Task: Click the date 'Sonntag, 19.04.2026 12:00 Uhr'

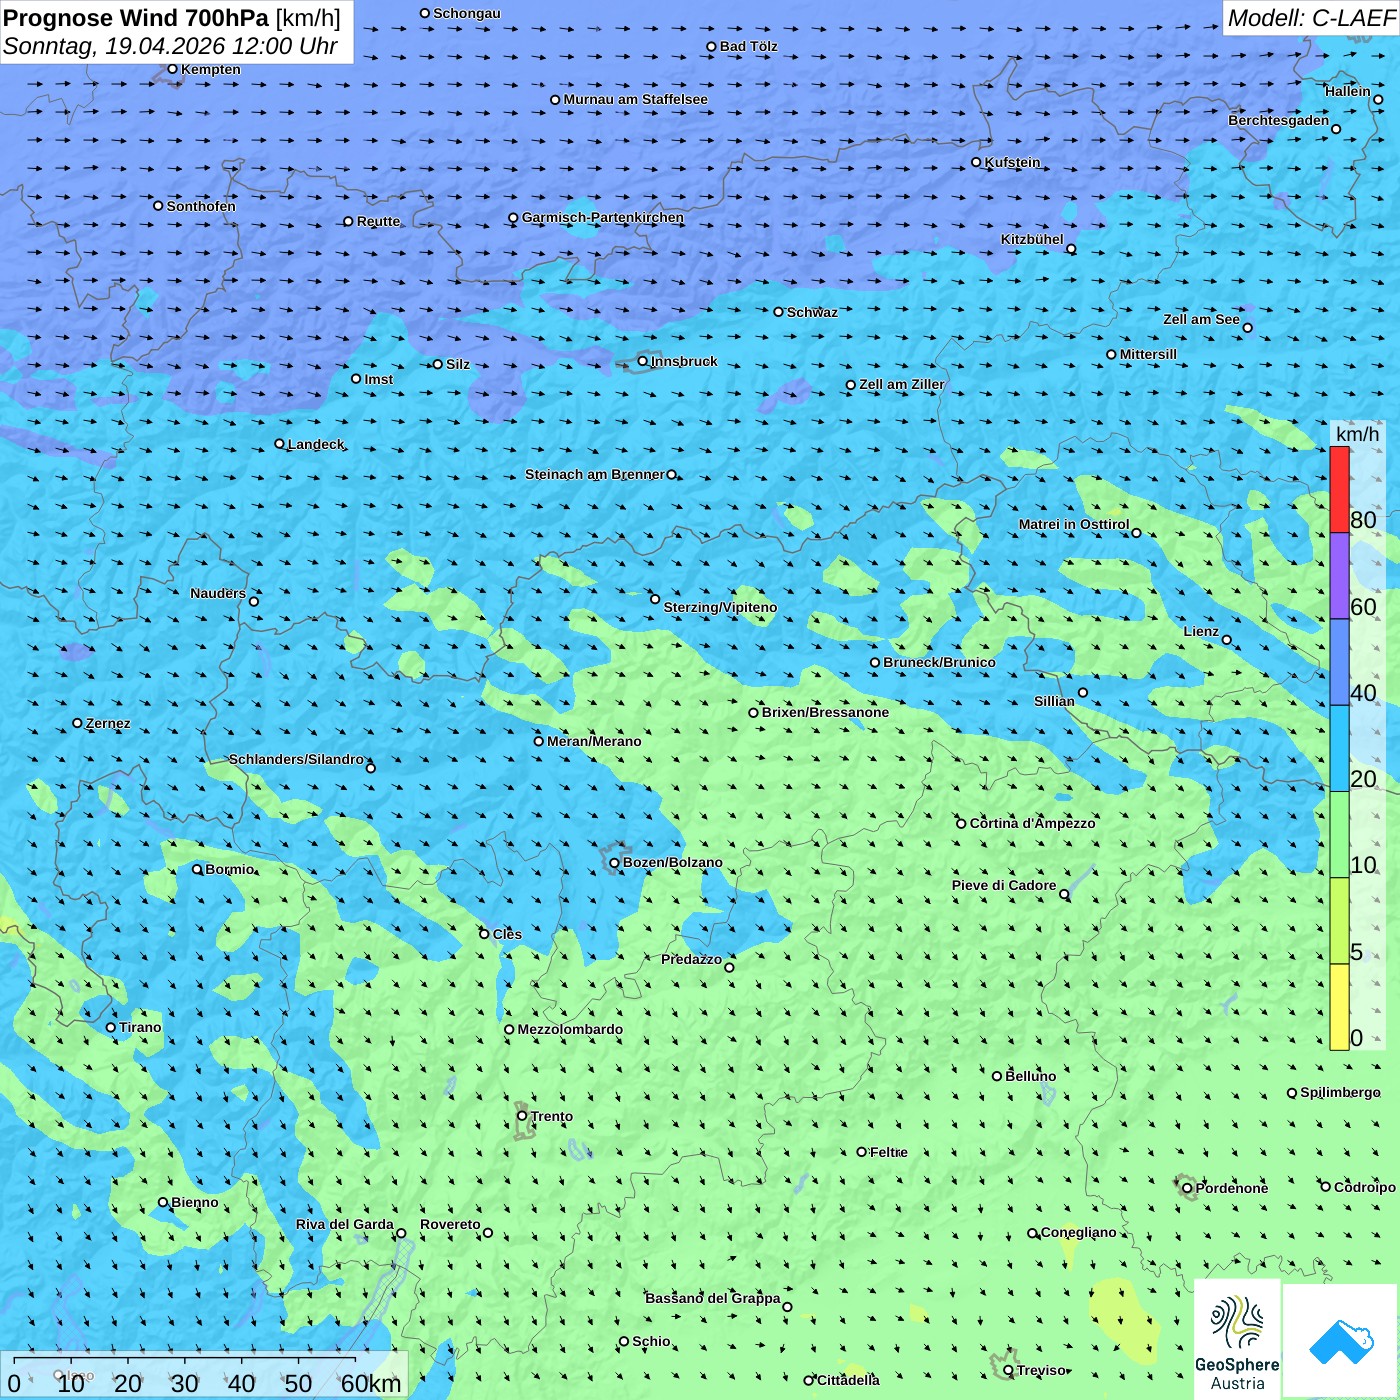Action: pyautogui.click(x=170, y=46)
